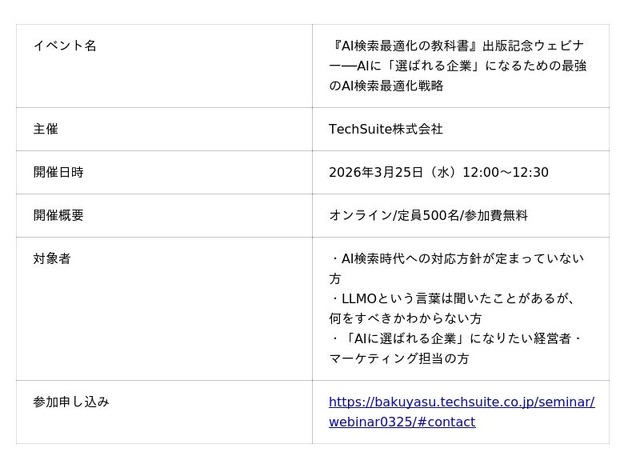
Task: Click the word "オンライン" in overview
Action: [360, 215]
